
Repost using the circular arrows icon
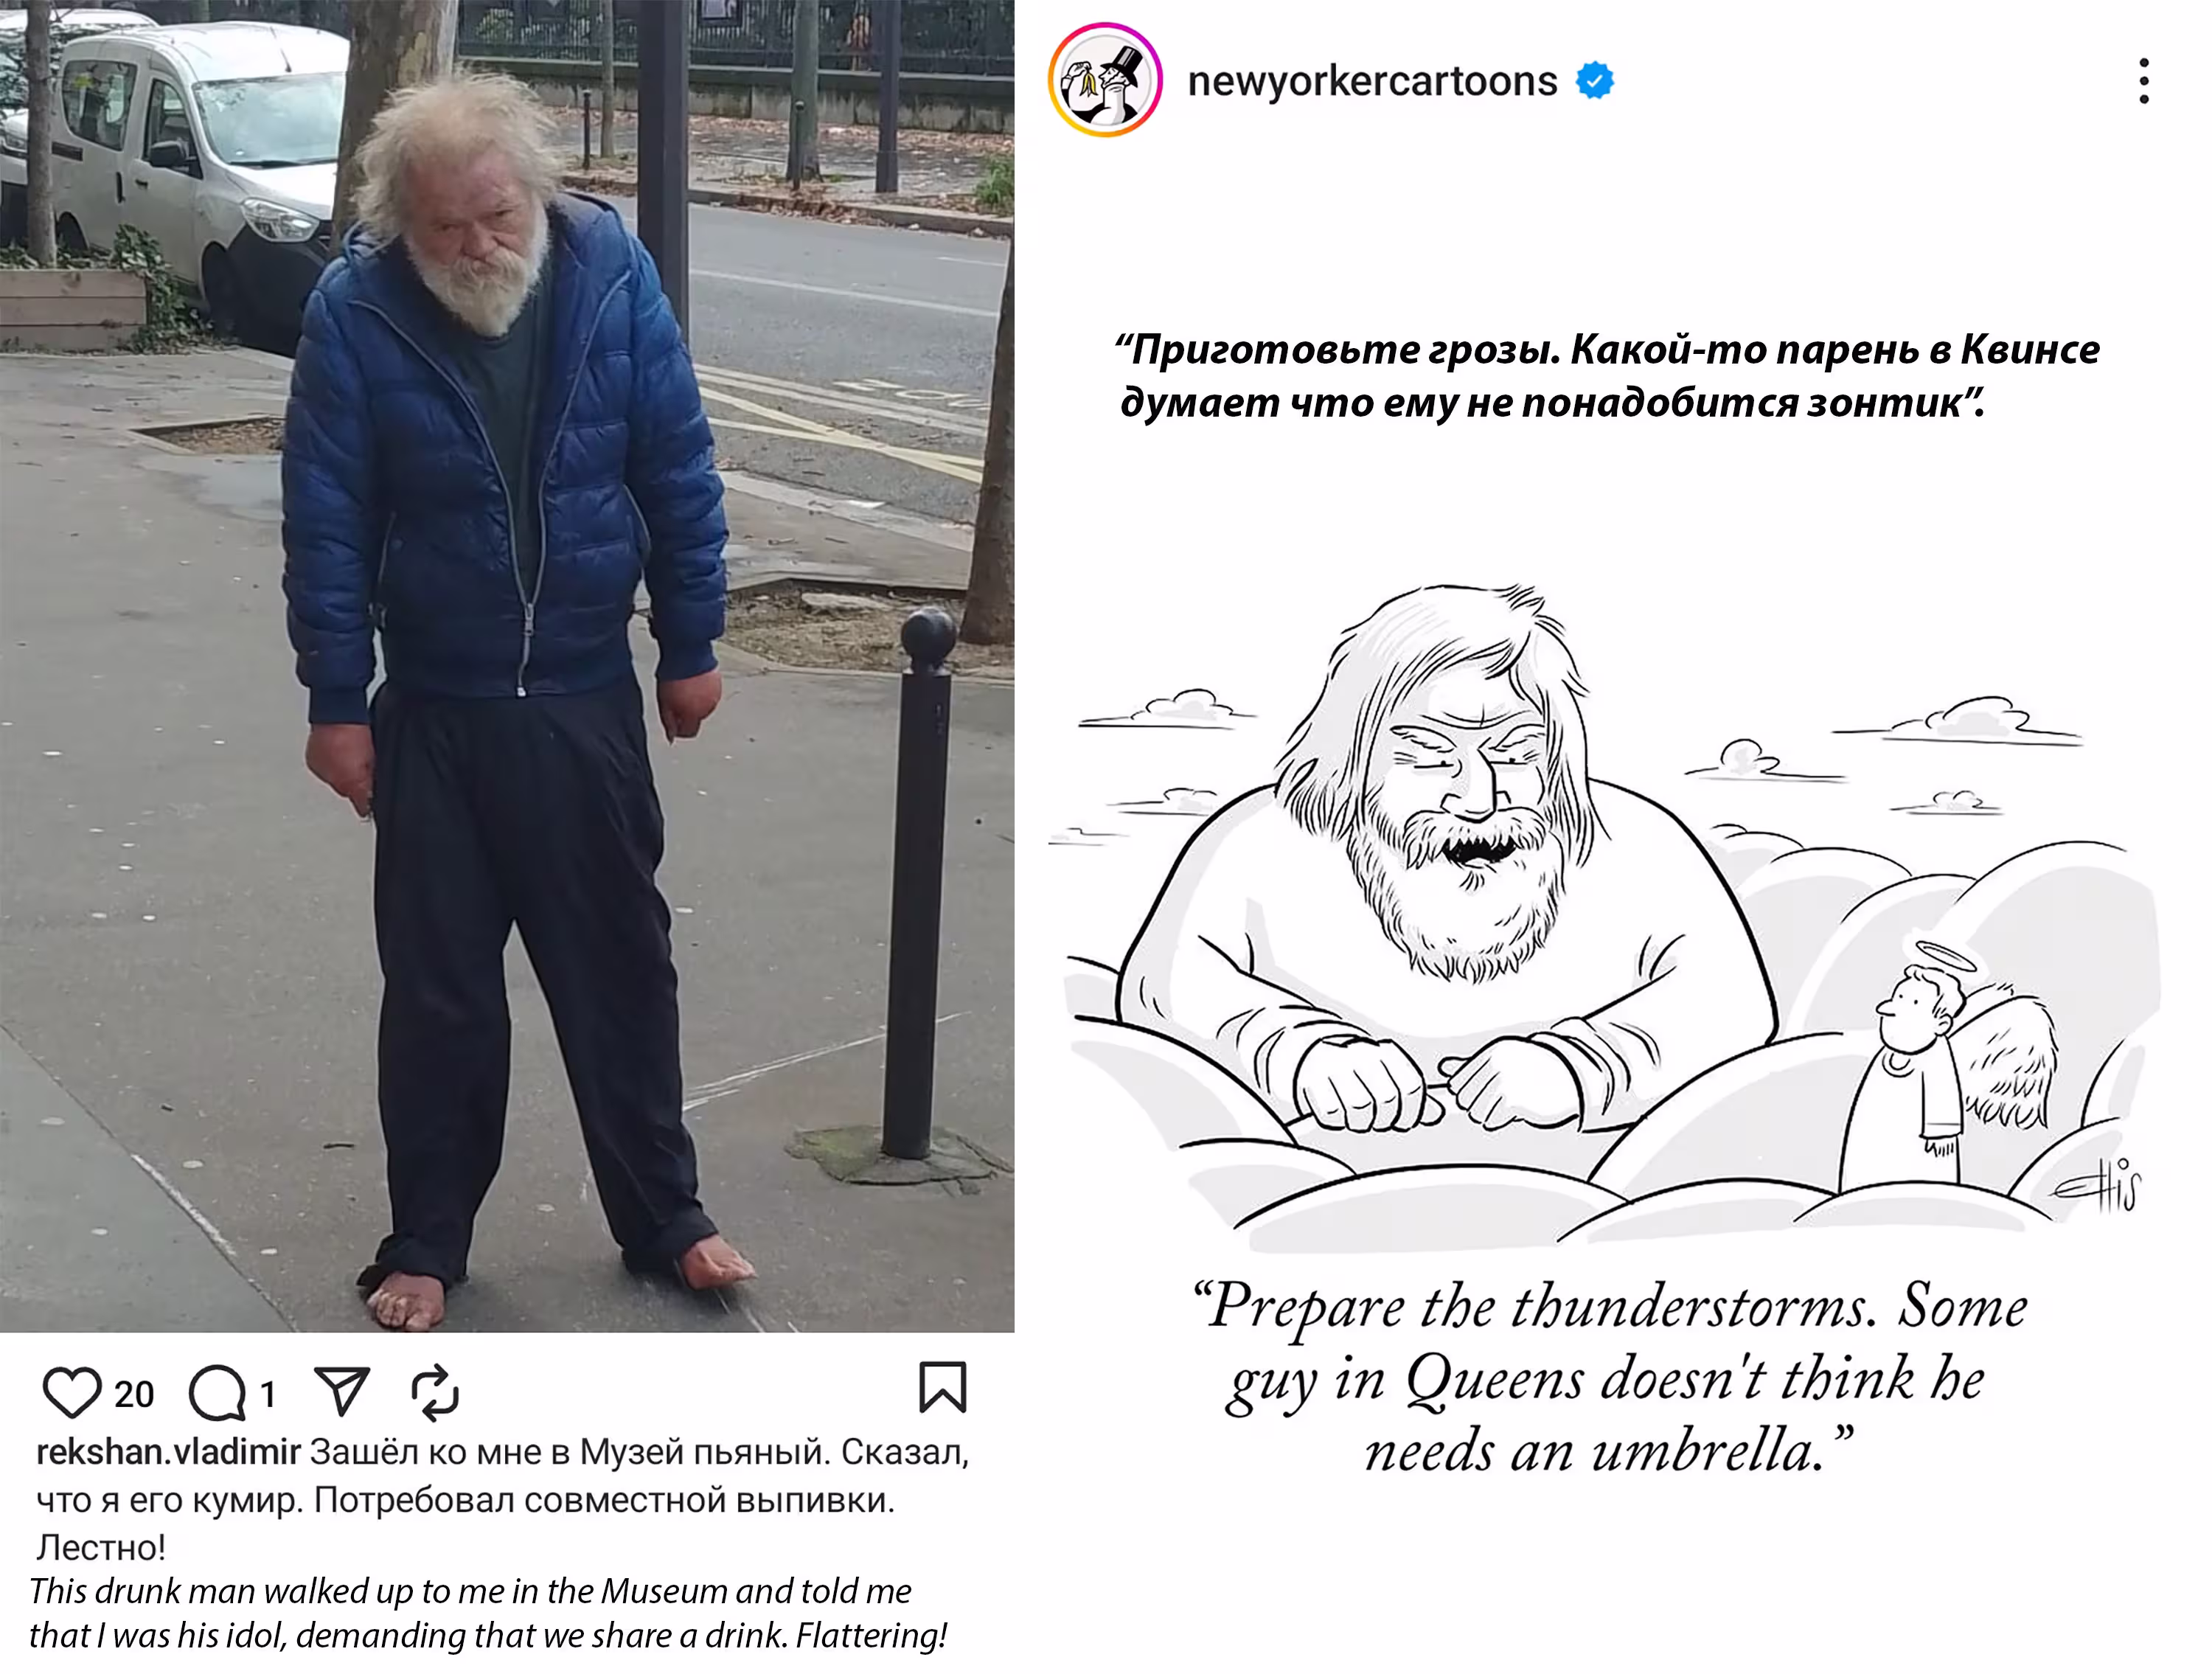click(x=435, y=1392)
